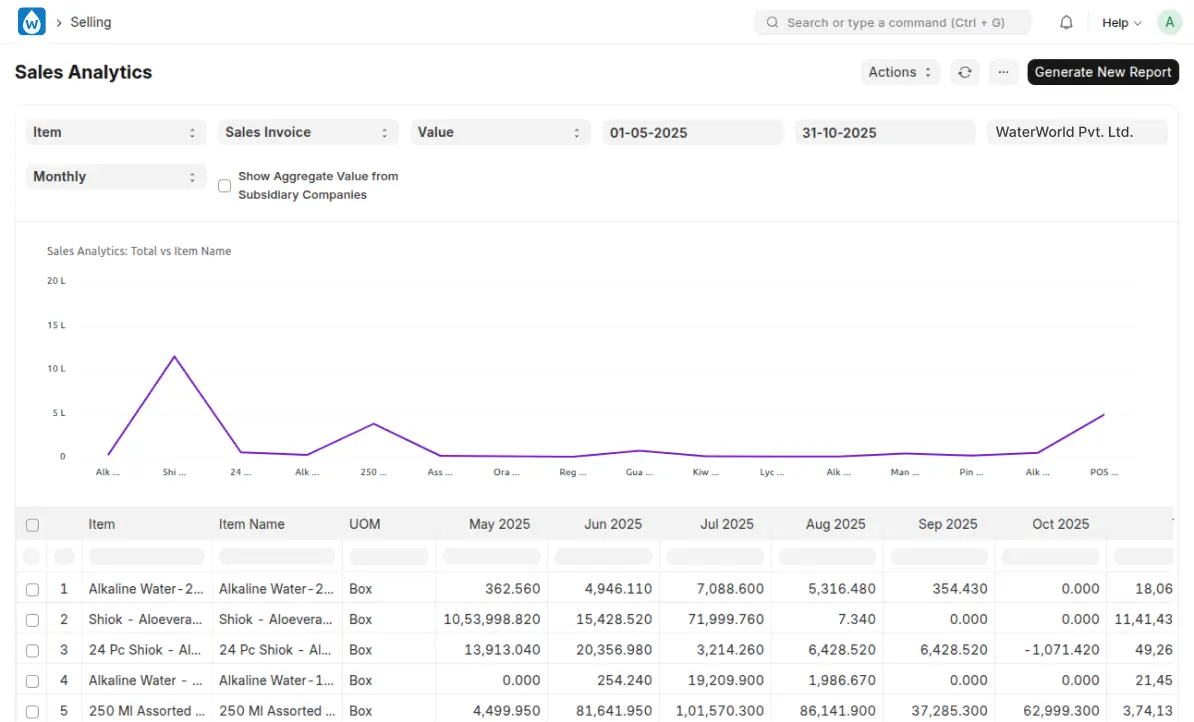
Task: Open the Value or quantity dropdown
Action: click(499, 132)
